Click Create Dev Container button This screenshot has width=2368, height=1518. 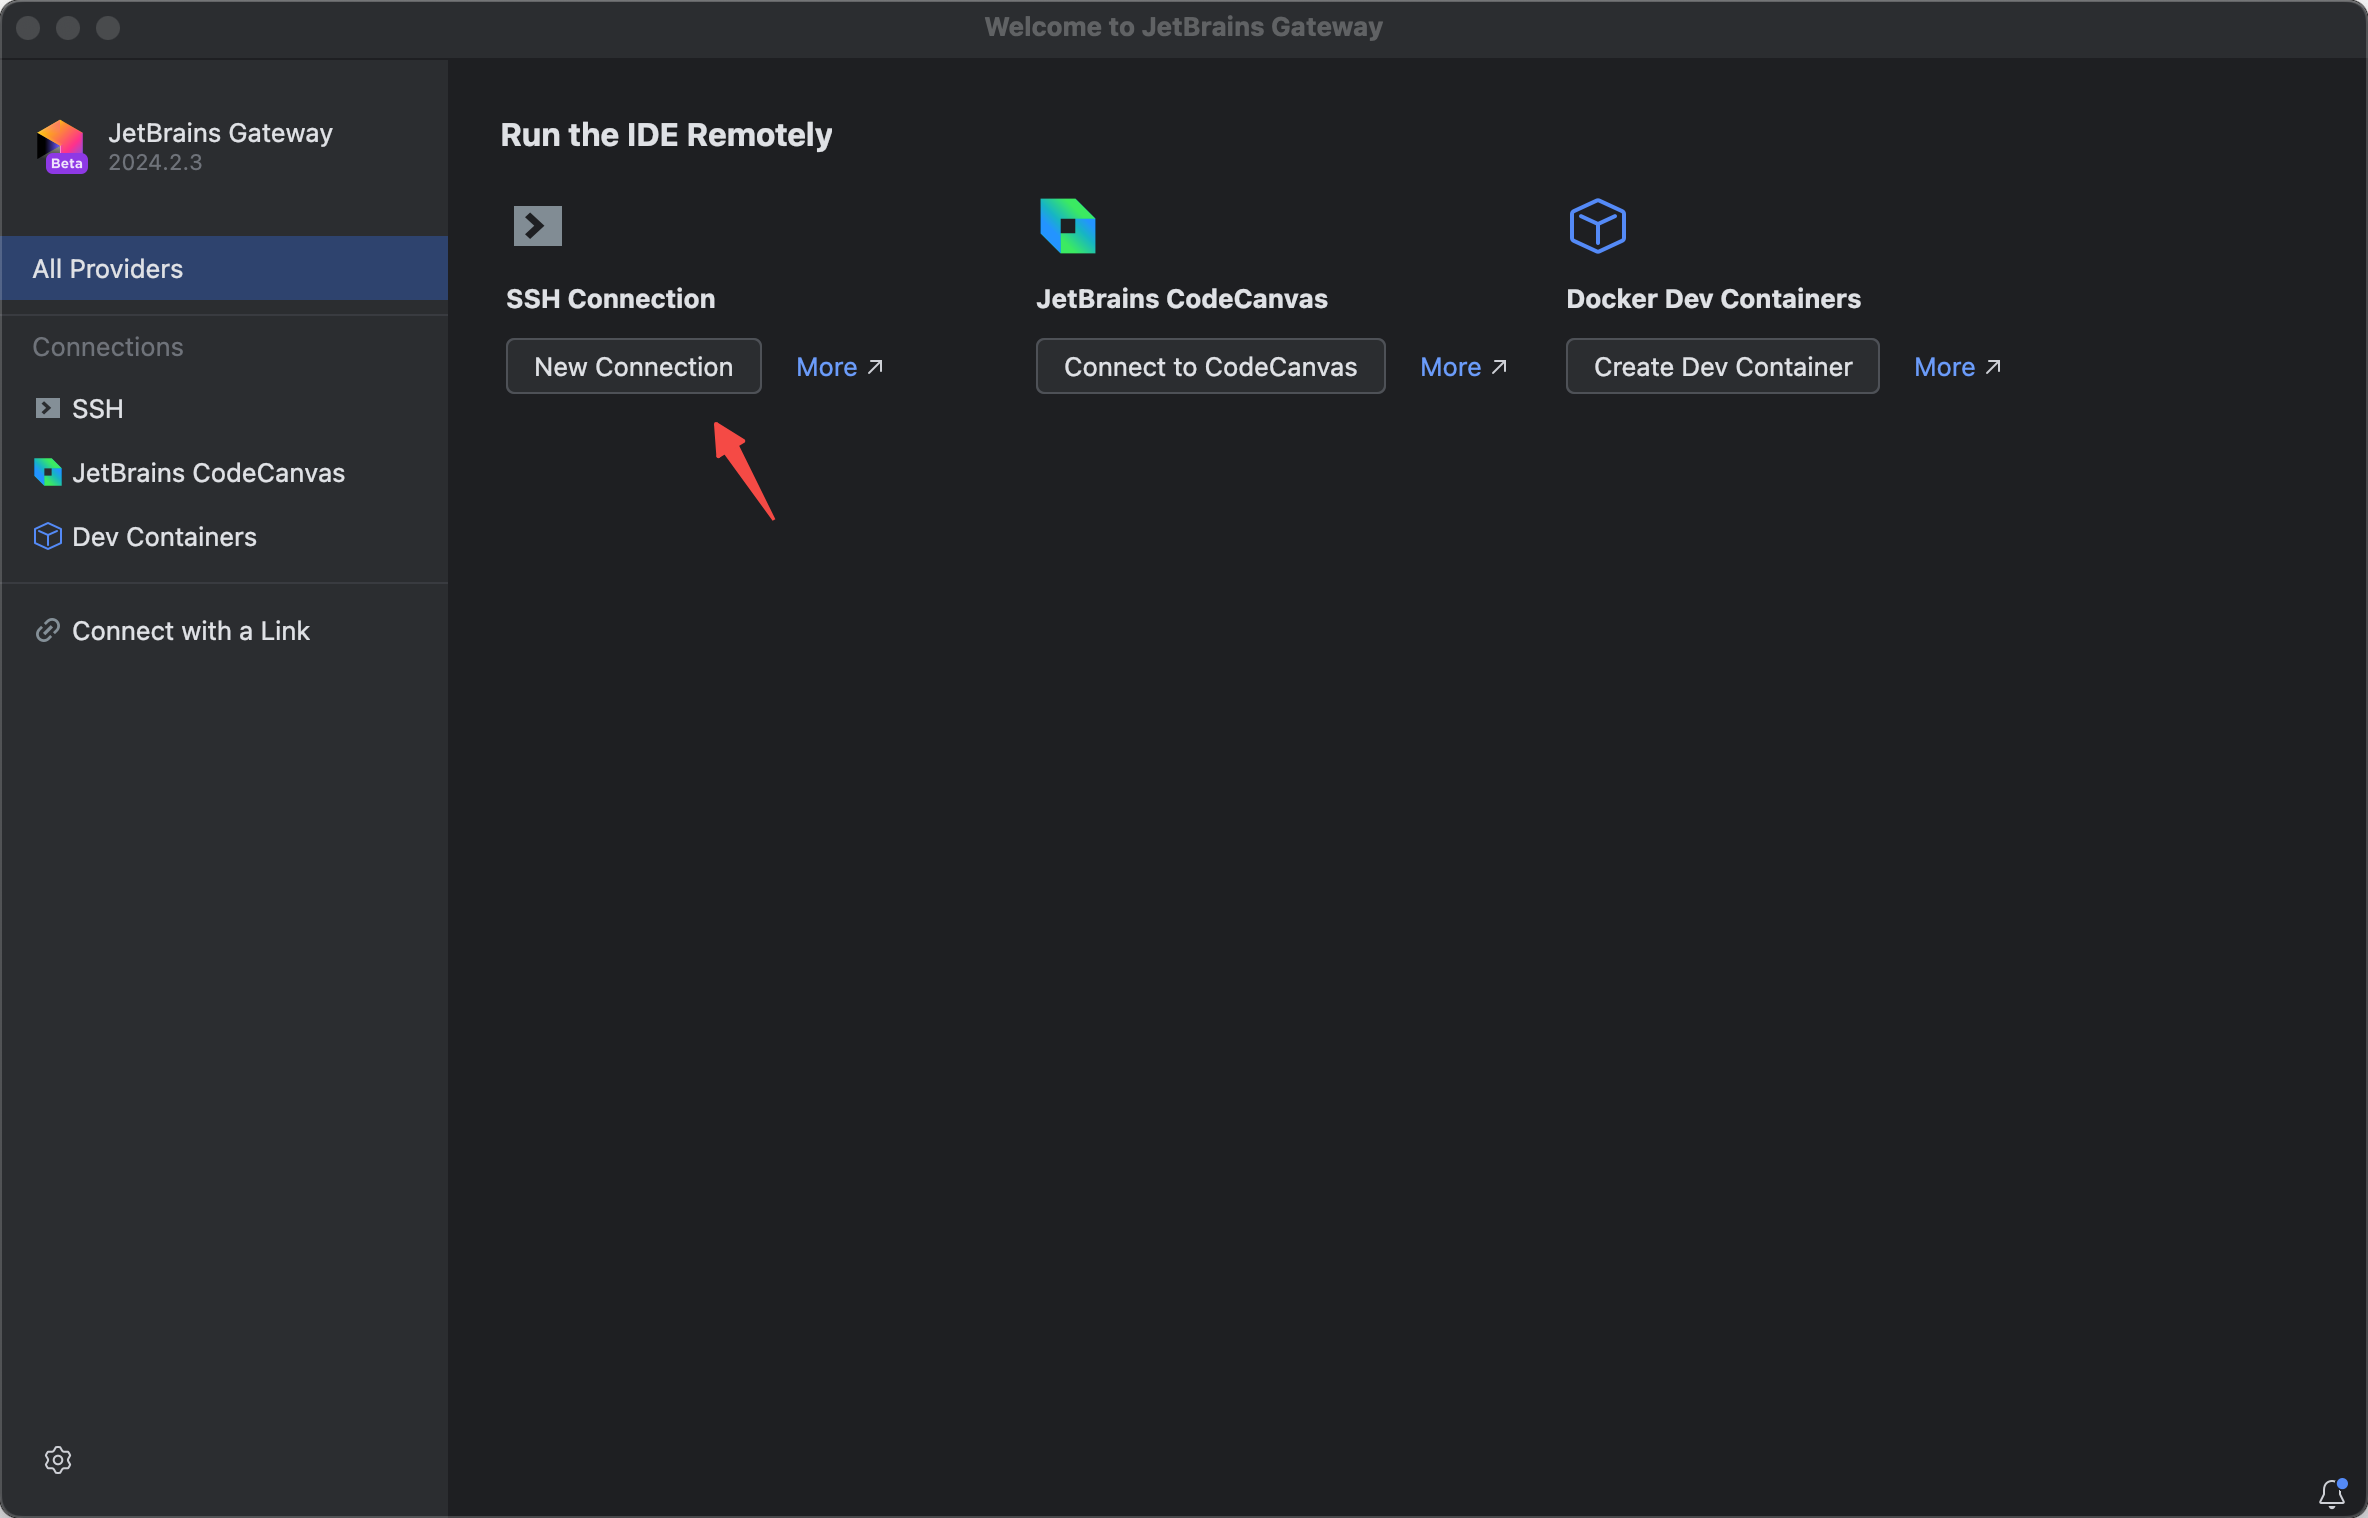pos(1722,366)
